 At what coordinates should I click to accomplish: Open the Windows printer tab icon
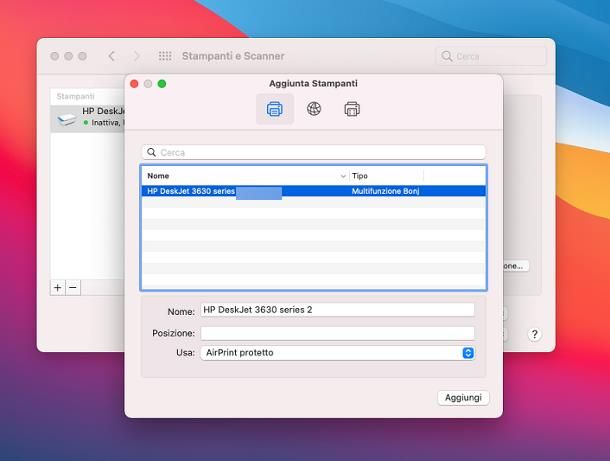coord(352,109)
